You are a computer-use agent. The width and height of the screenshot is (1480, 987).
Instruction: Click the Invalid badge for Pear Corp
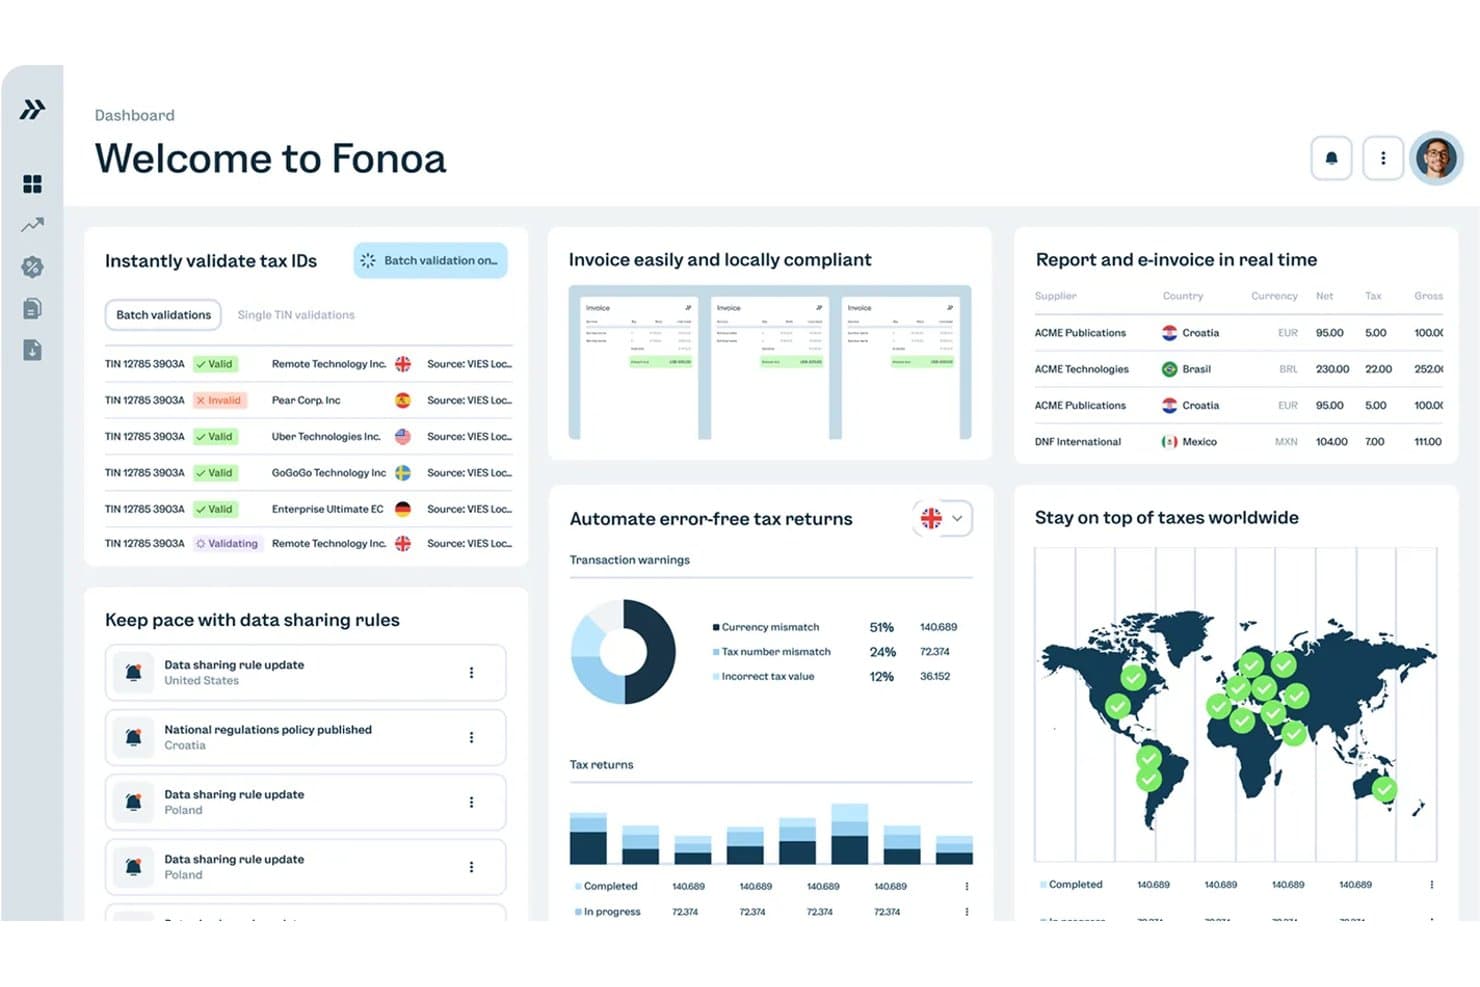(x=219, y=400)
